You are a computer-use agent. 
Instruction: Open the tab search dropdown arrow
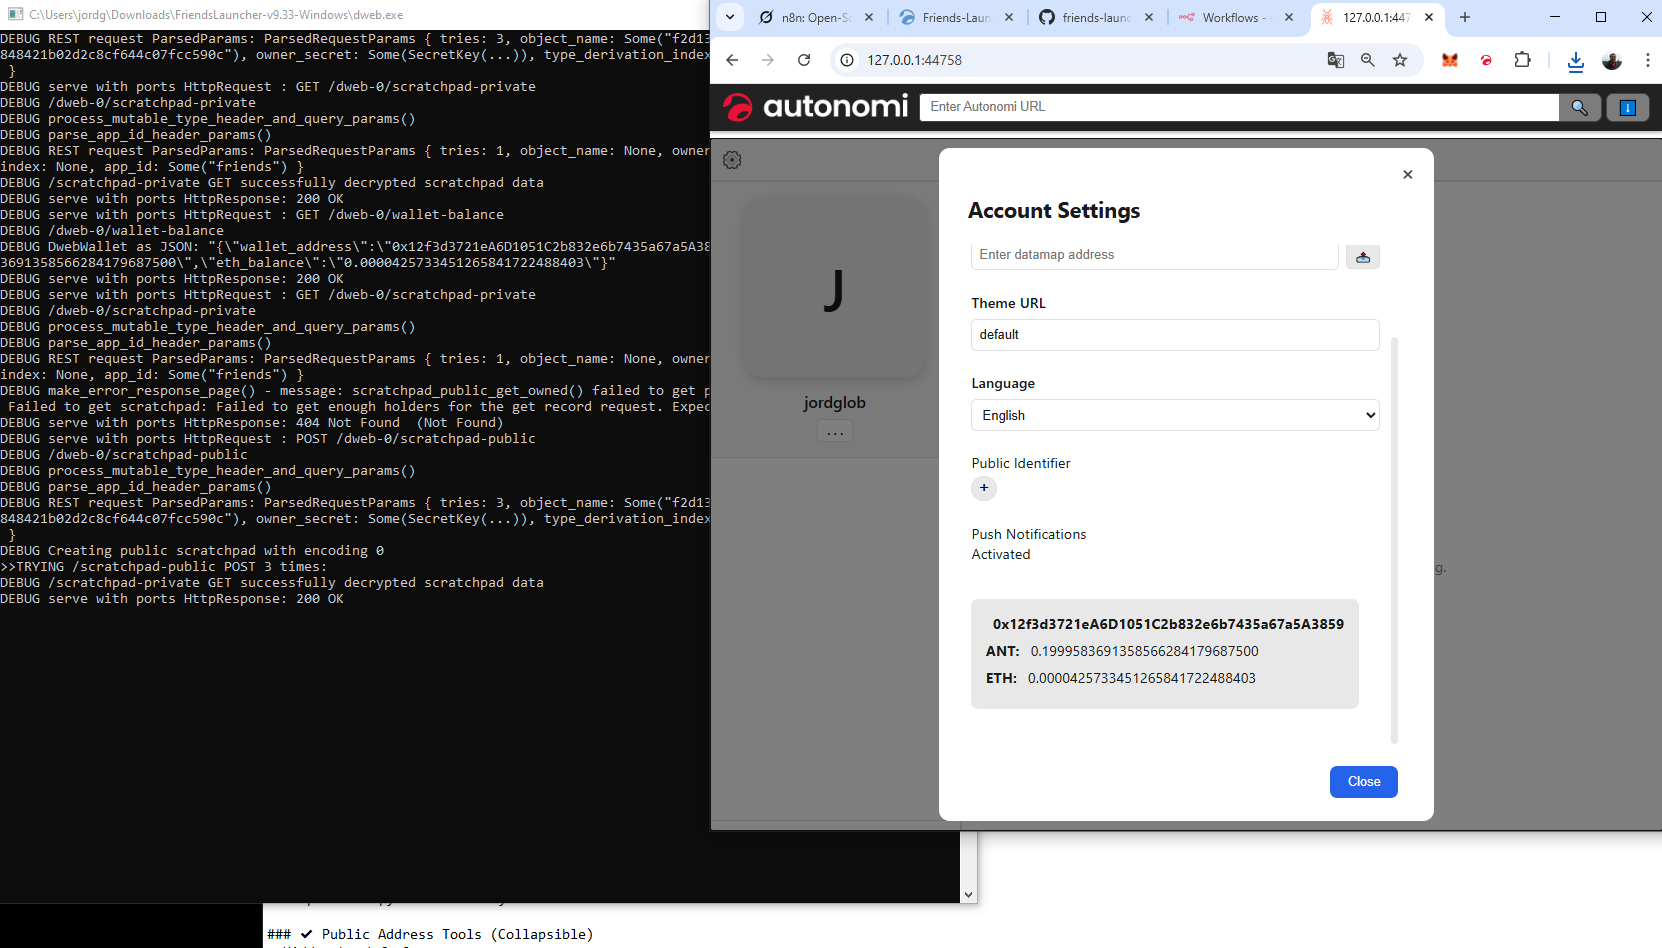pos(730,17)
